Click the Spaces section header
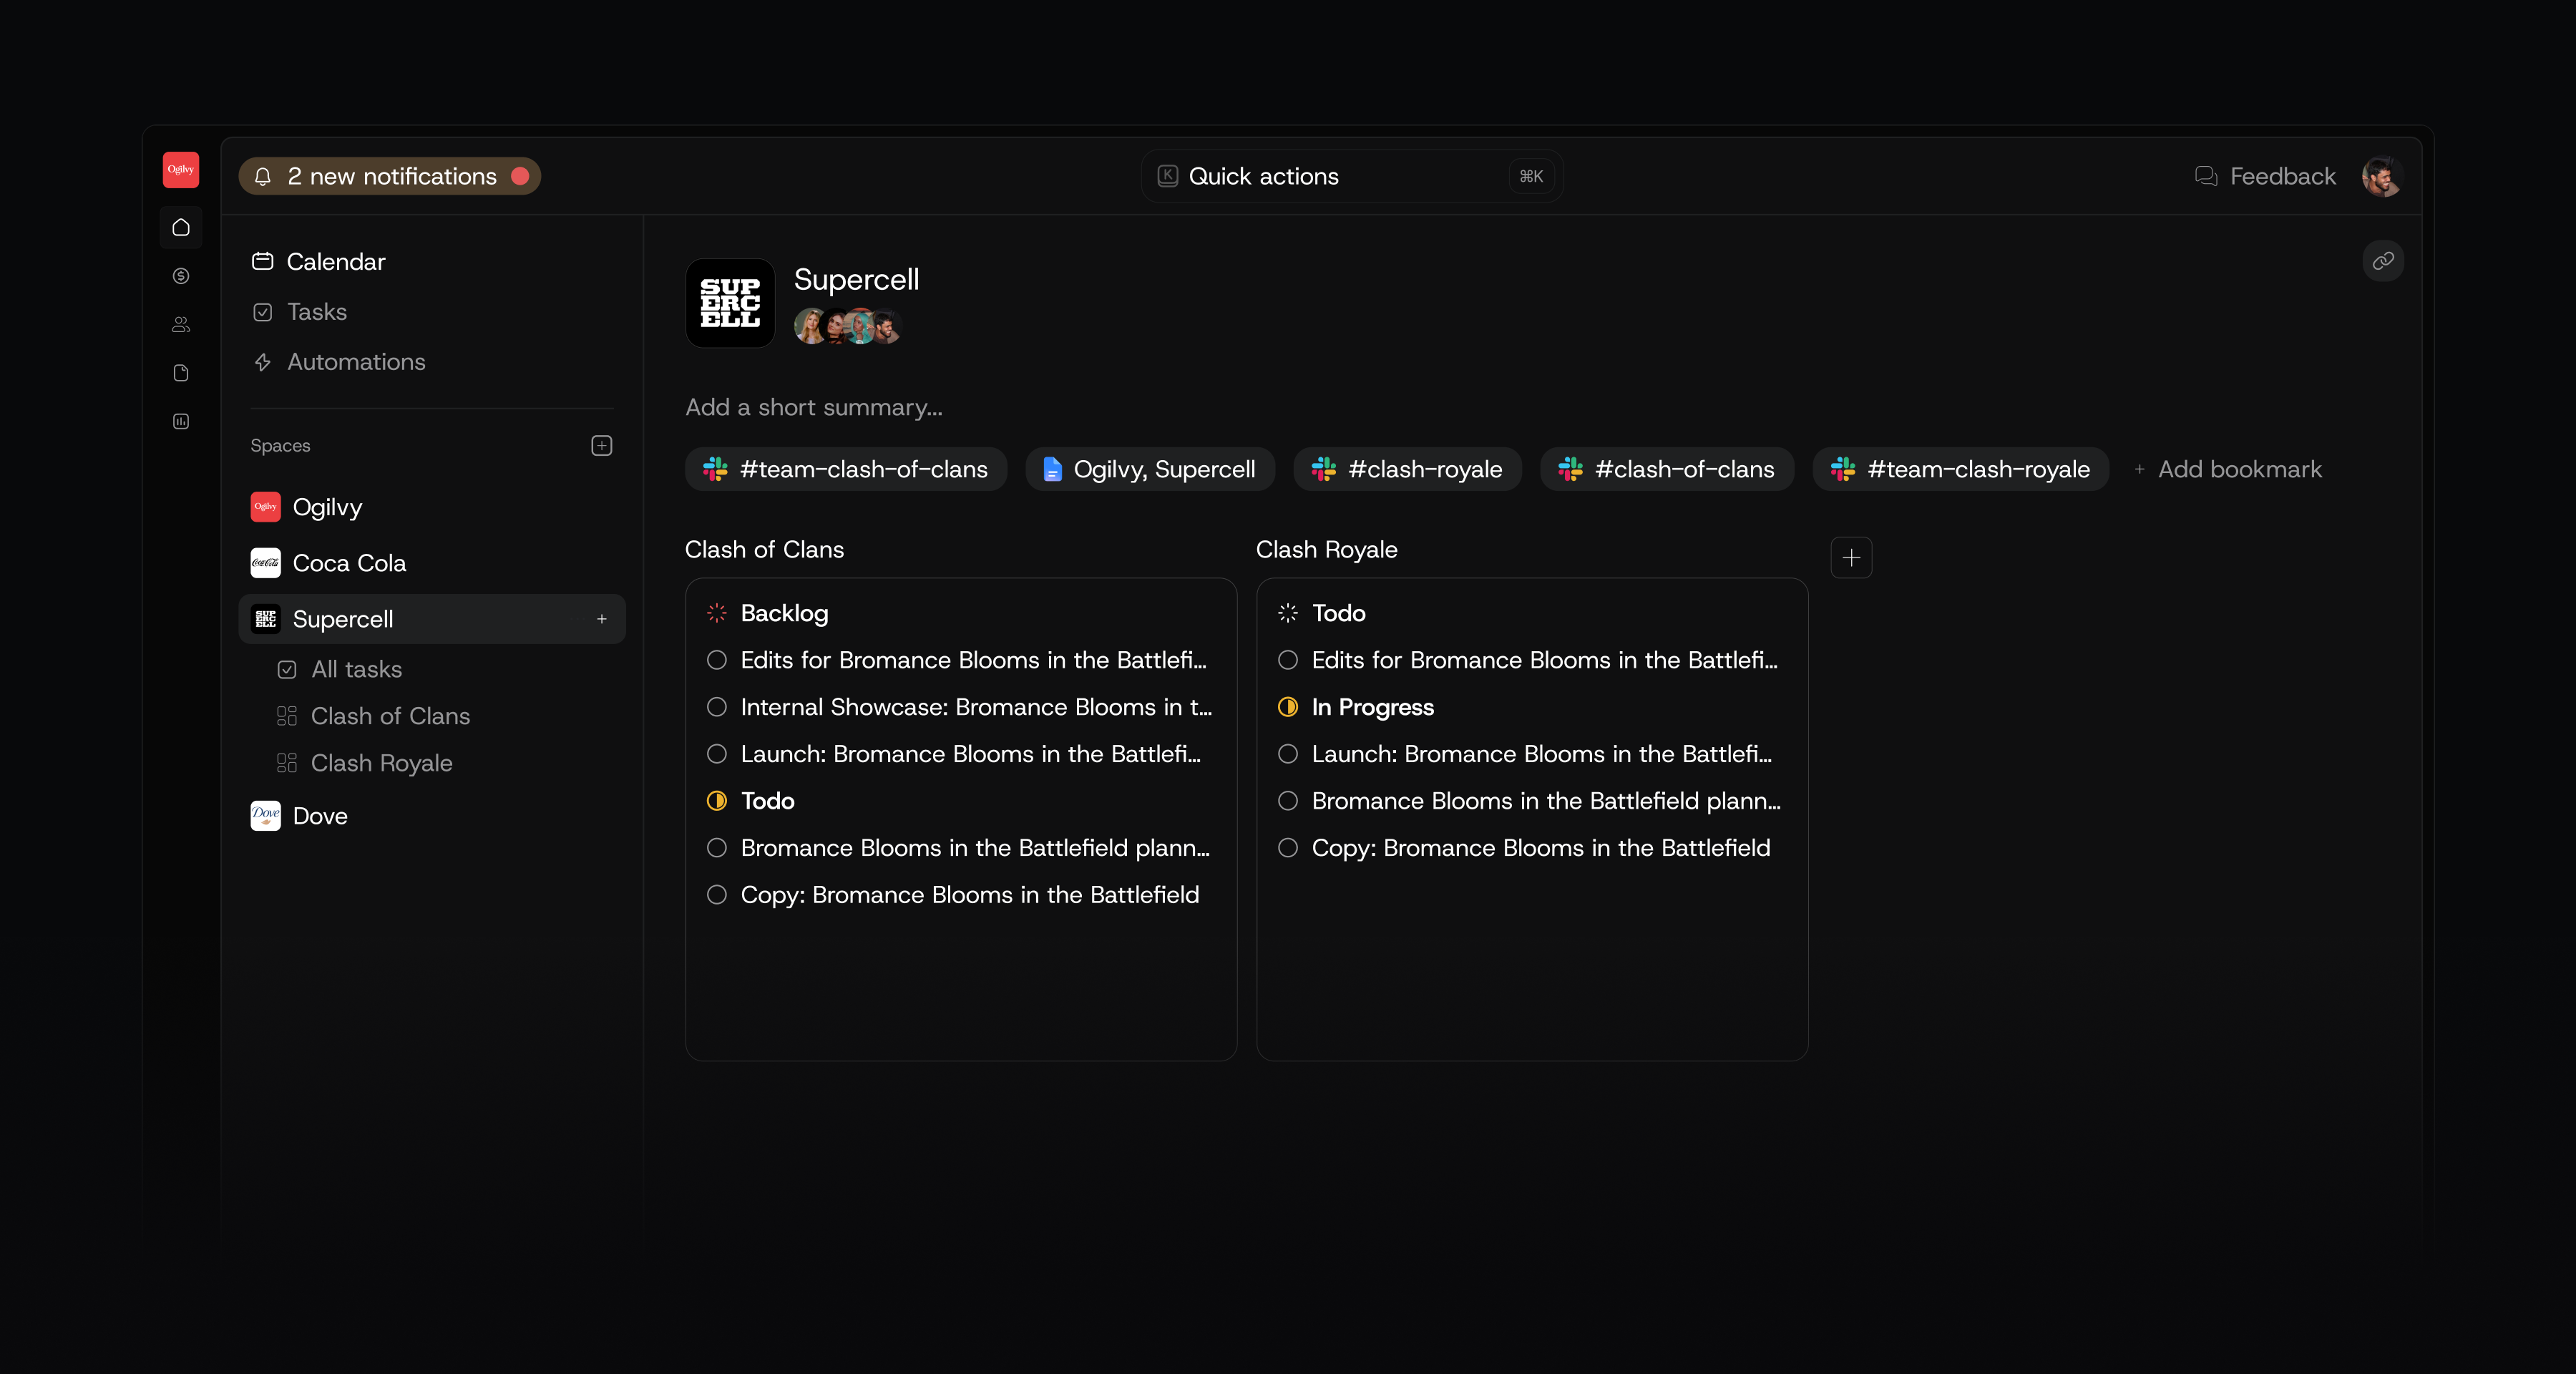 (280, 446)
